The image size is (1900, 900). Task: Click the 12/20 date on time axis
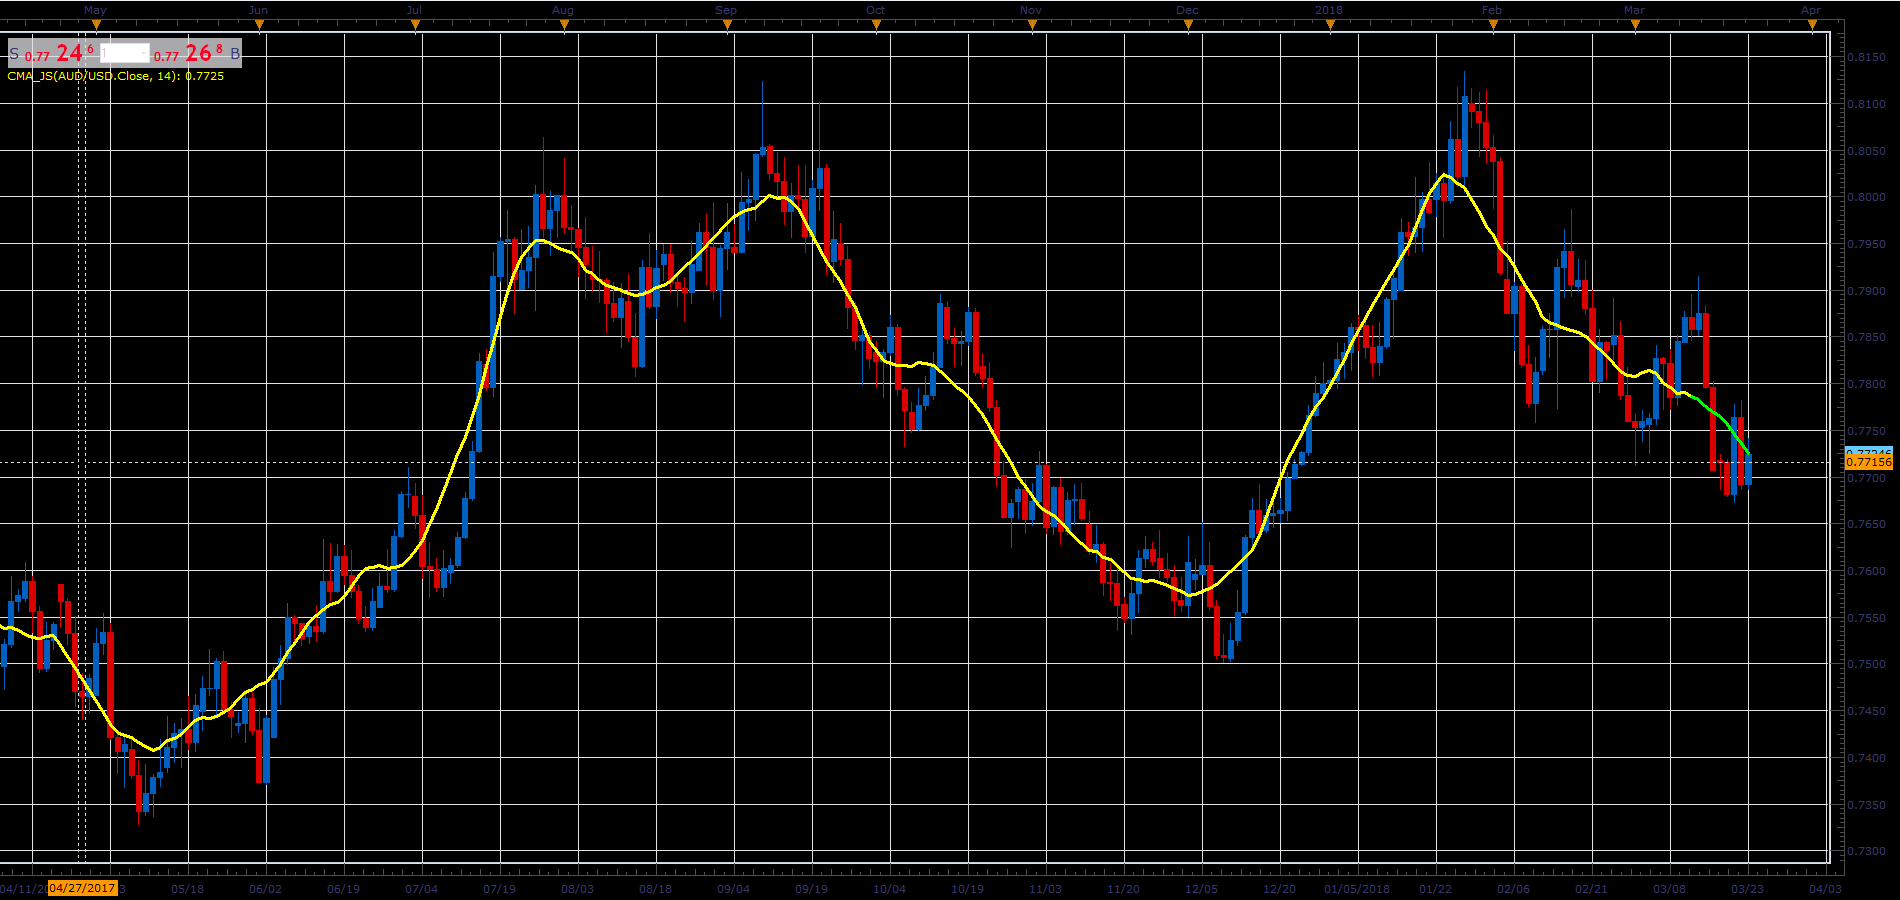1279,889
